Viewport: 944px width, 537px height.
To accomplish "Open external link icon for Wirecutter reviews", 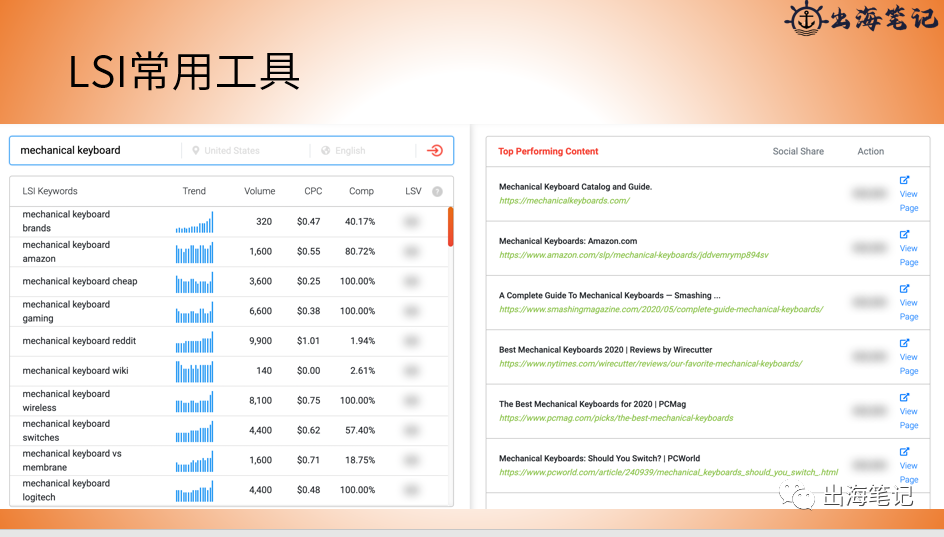I will click(x=904, y=343).
